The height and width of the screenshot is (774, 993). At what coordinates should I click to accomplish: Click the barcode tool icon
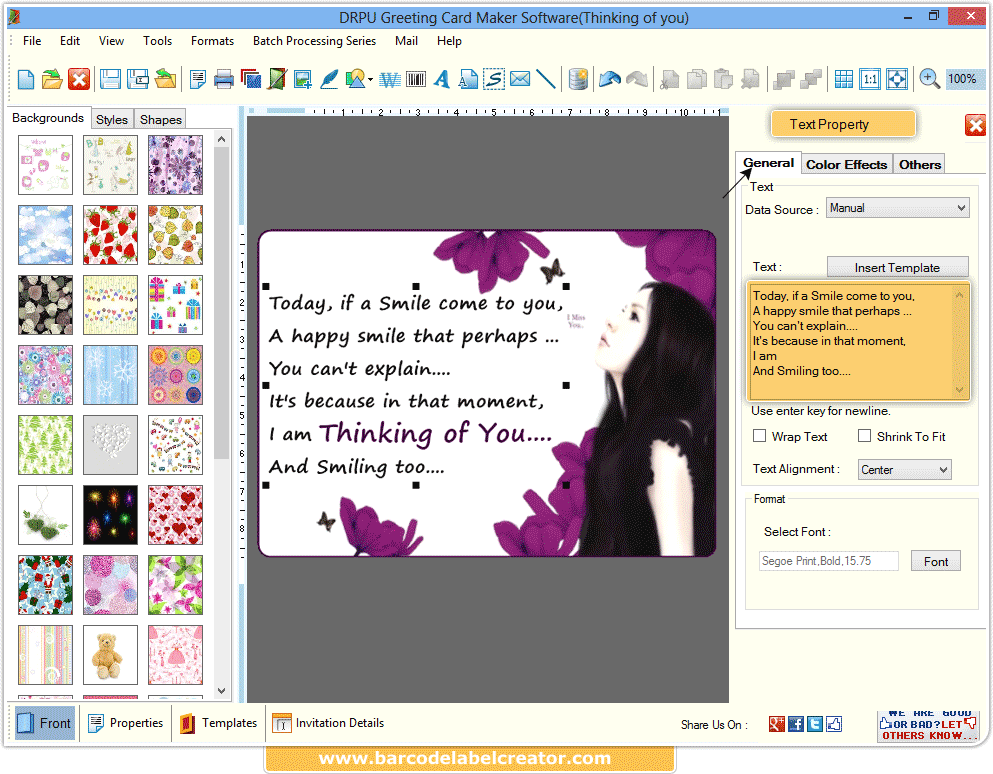click(415, 78)
